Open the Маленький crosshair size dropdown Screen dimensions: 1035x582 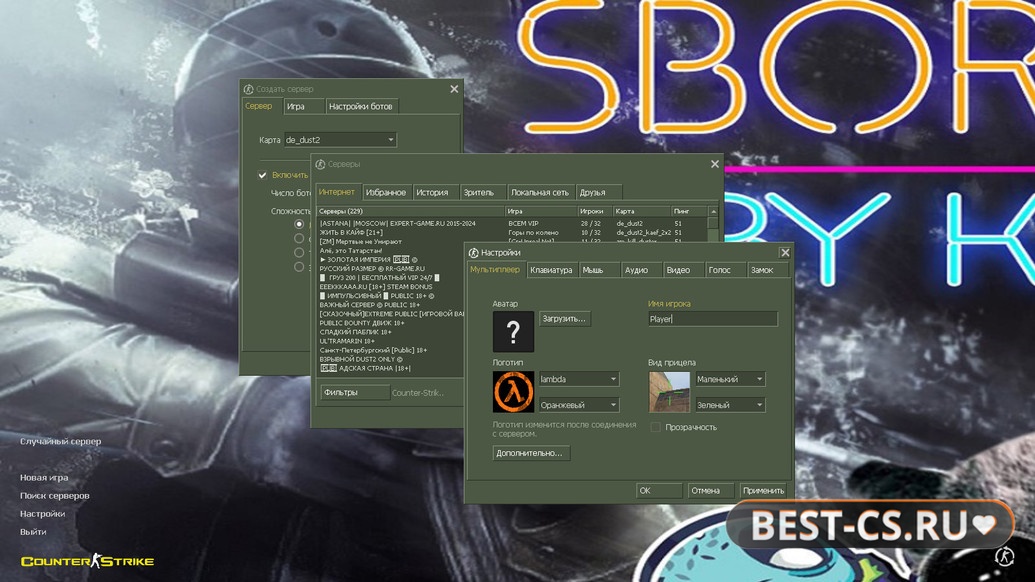click(730, 379)
